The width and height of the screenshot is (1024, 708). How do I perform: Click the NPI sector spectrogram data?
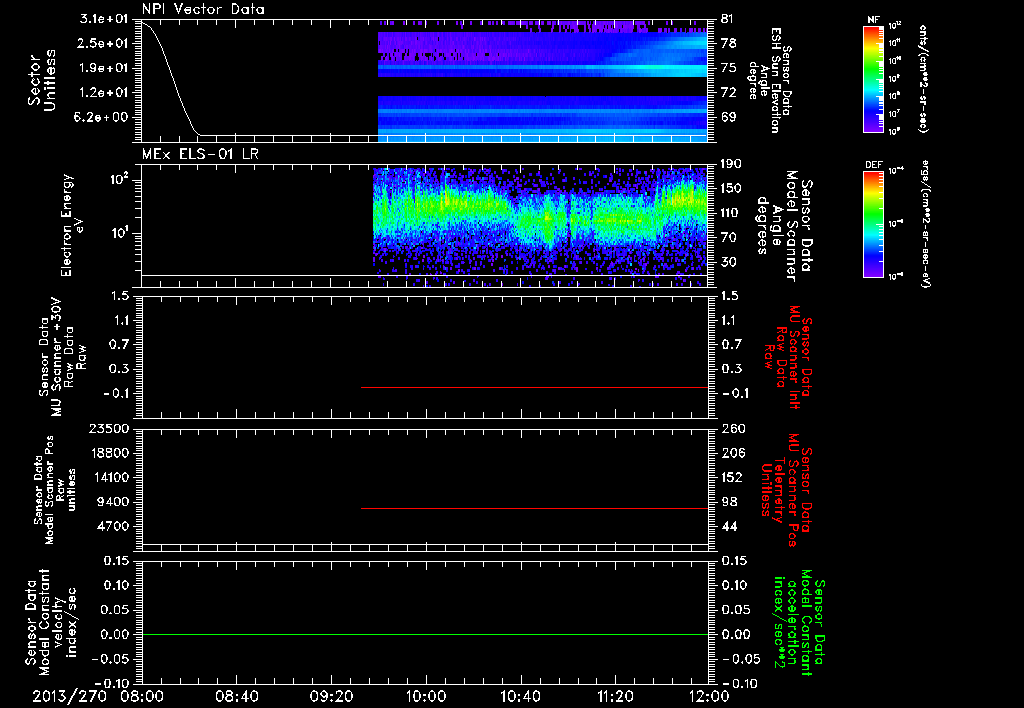543,82
